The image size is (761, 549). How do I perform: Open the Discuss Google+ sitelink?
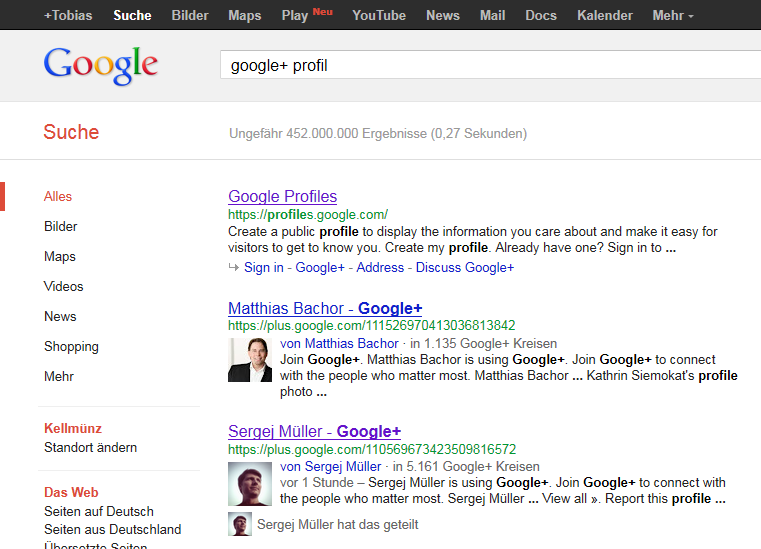point(465,267)
